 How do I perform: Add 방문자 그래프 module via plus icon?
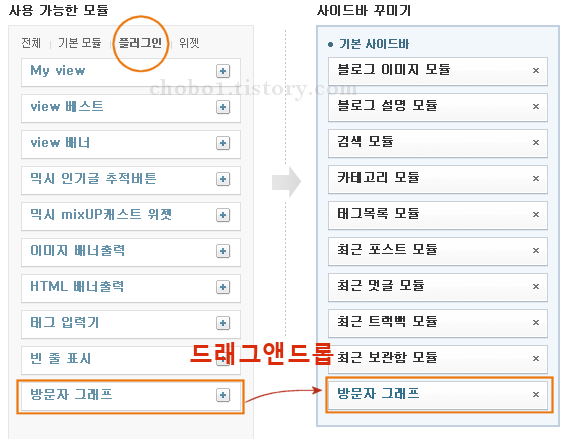[x=223, y=395]
